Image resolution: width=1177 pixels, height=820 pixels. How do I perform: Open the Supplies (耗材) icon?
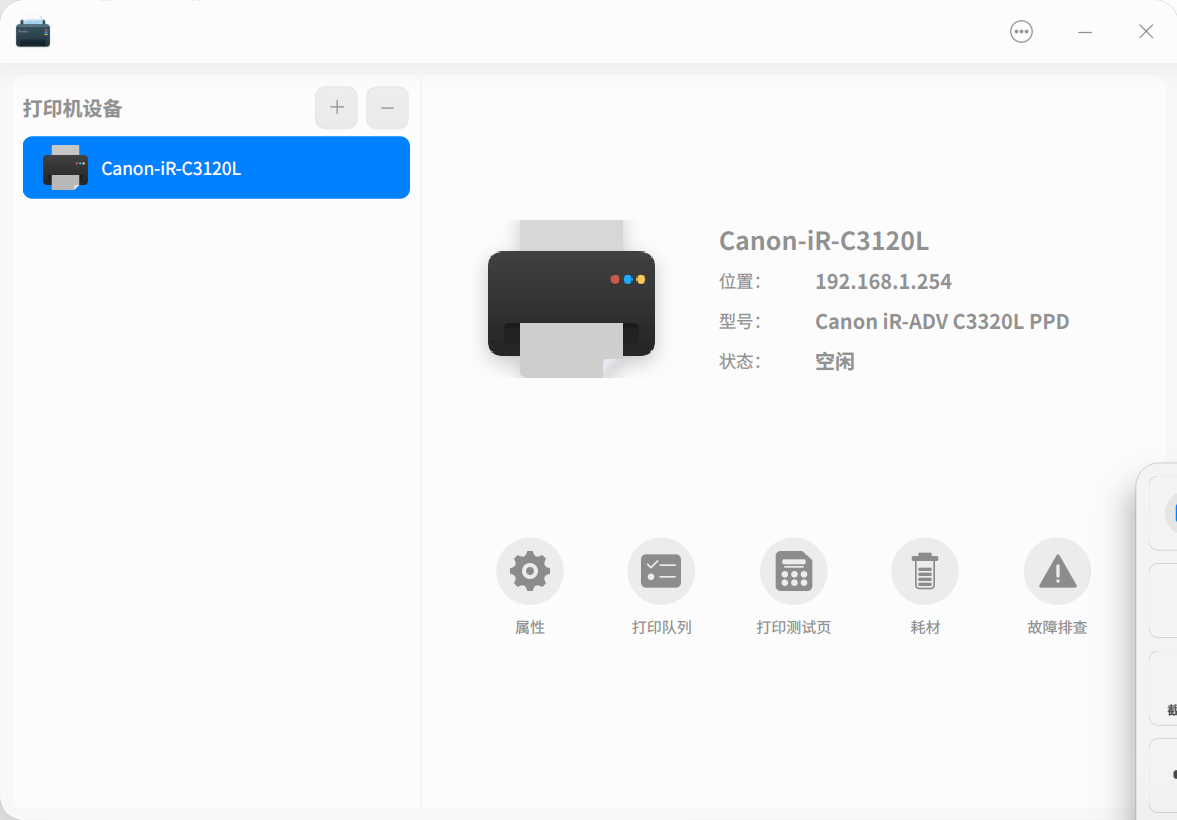click(x=925, y=571)
